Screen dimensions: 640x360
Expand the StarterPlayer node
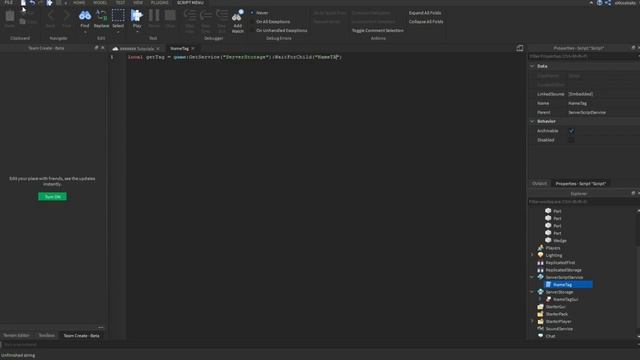(x=532, y=321)
